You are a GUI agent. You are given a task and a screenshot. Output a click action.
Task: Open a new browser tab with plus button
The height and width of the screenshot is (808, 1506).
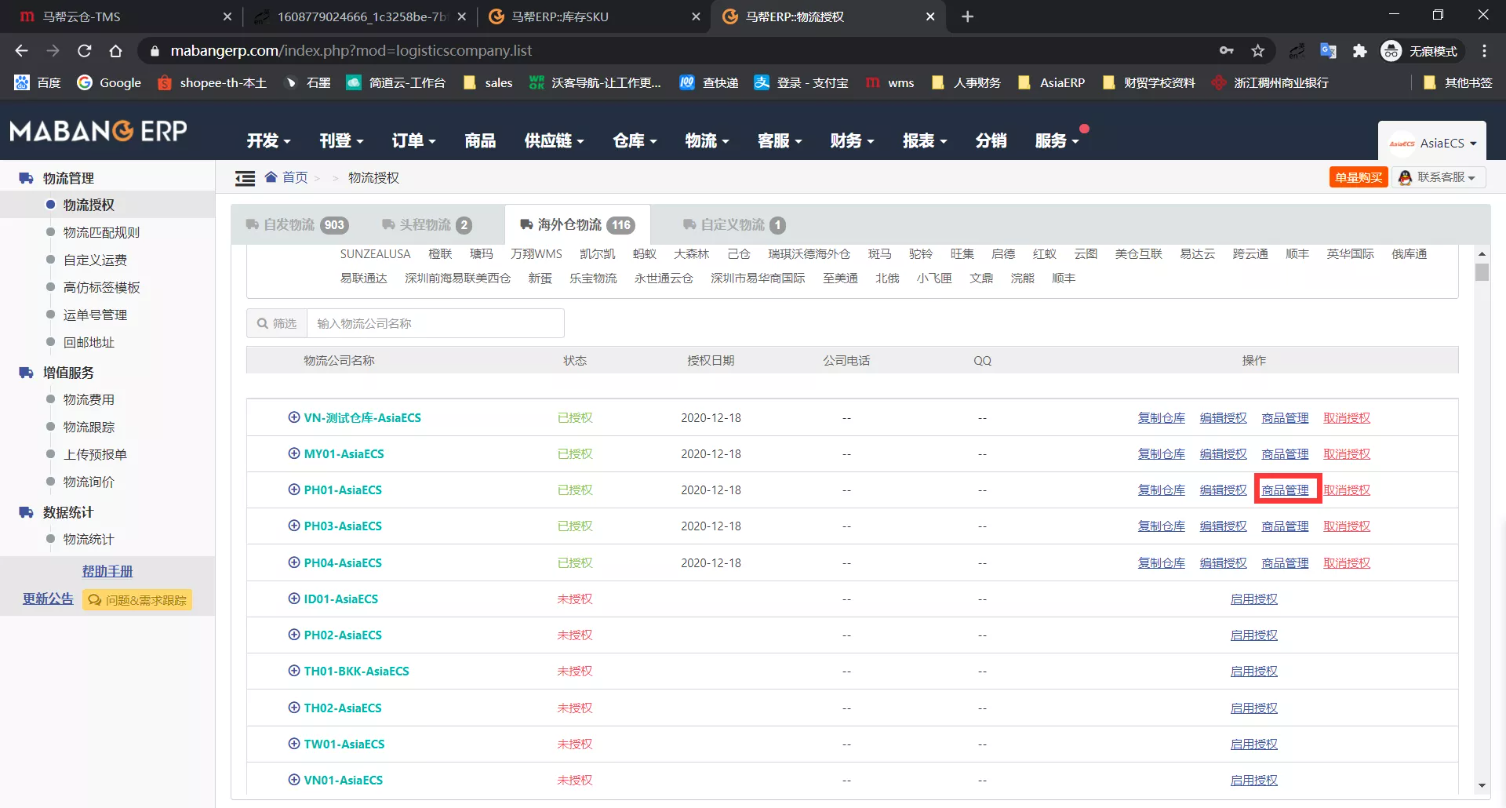pyautogui.click(x=967, y=17)
